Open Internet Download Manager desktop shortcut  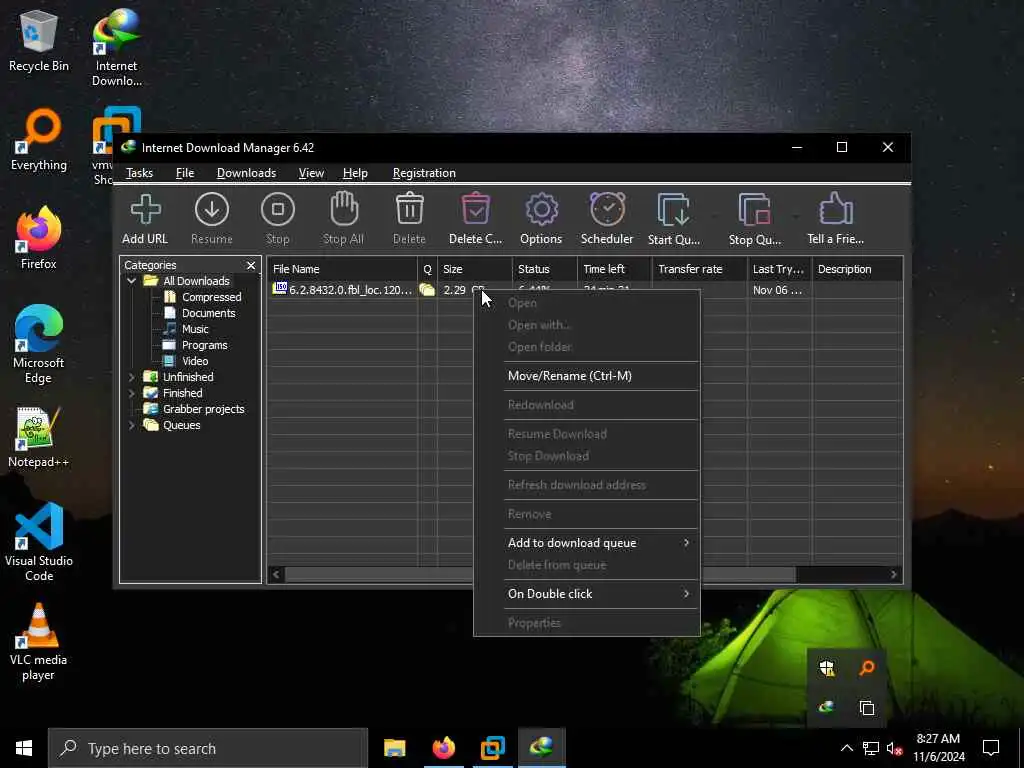pyautogui.click(x=116, y=47)
